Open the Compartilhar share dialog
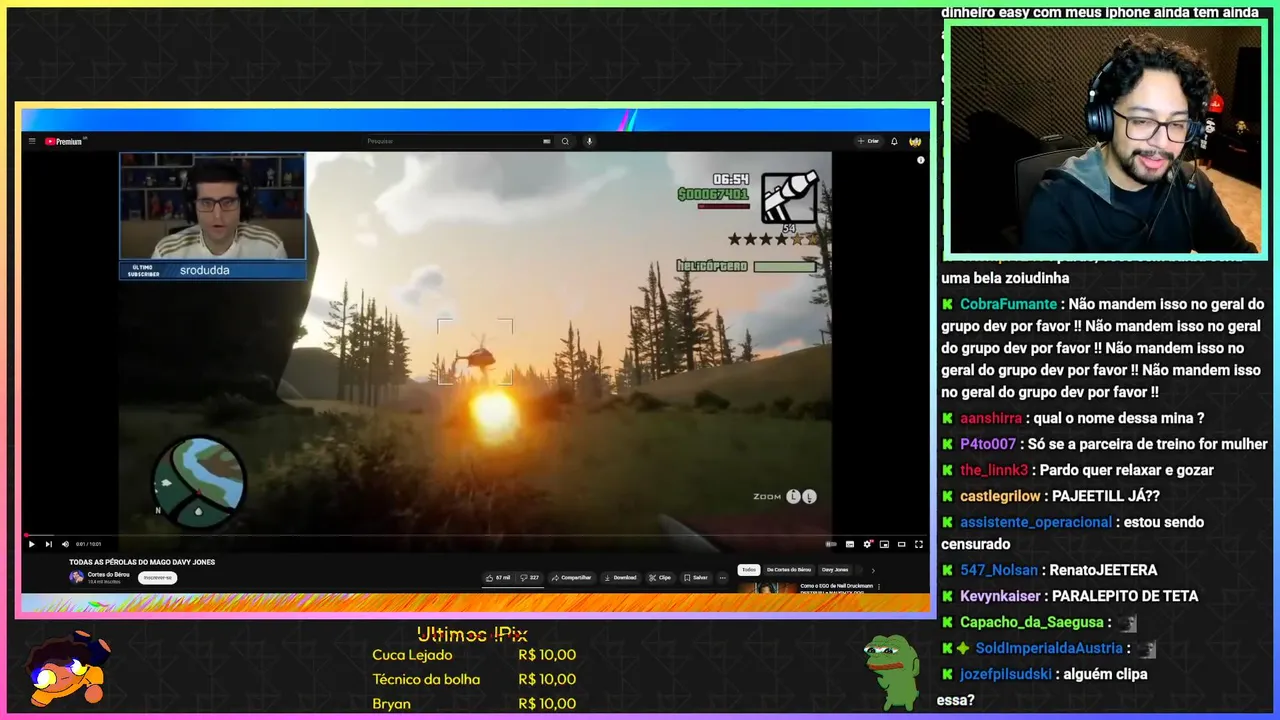This screenshot has height=720, width=1280. click(571, 577)
